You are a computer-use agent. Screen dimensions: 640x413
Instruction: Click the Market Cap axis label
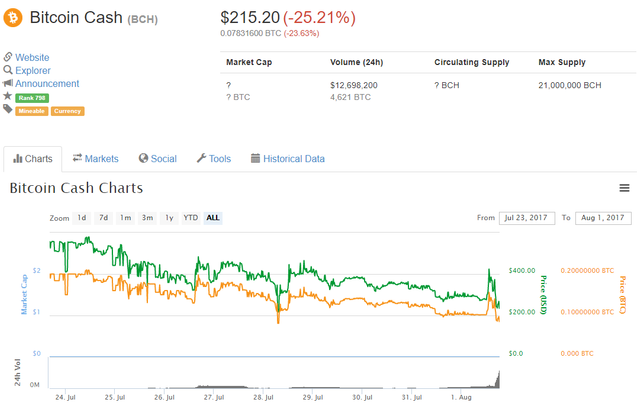[24, 295]
